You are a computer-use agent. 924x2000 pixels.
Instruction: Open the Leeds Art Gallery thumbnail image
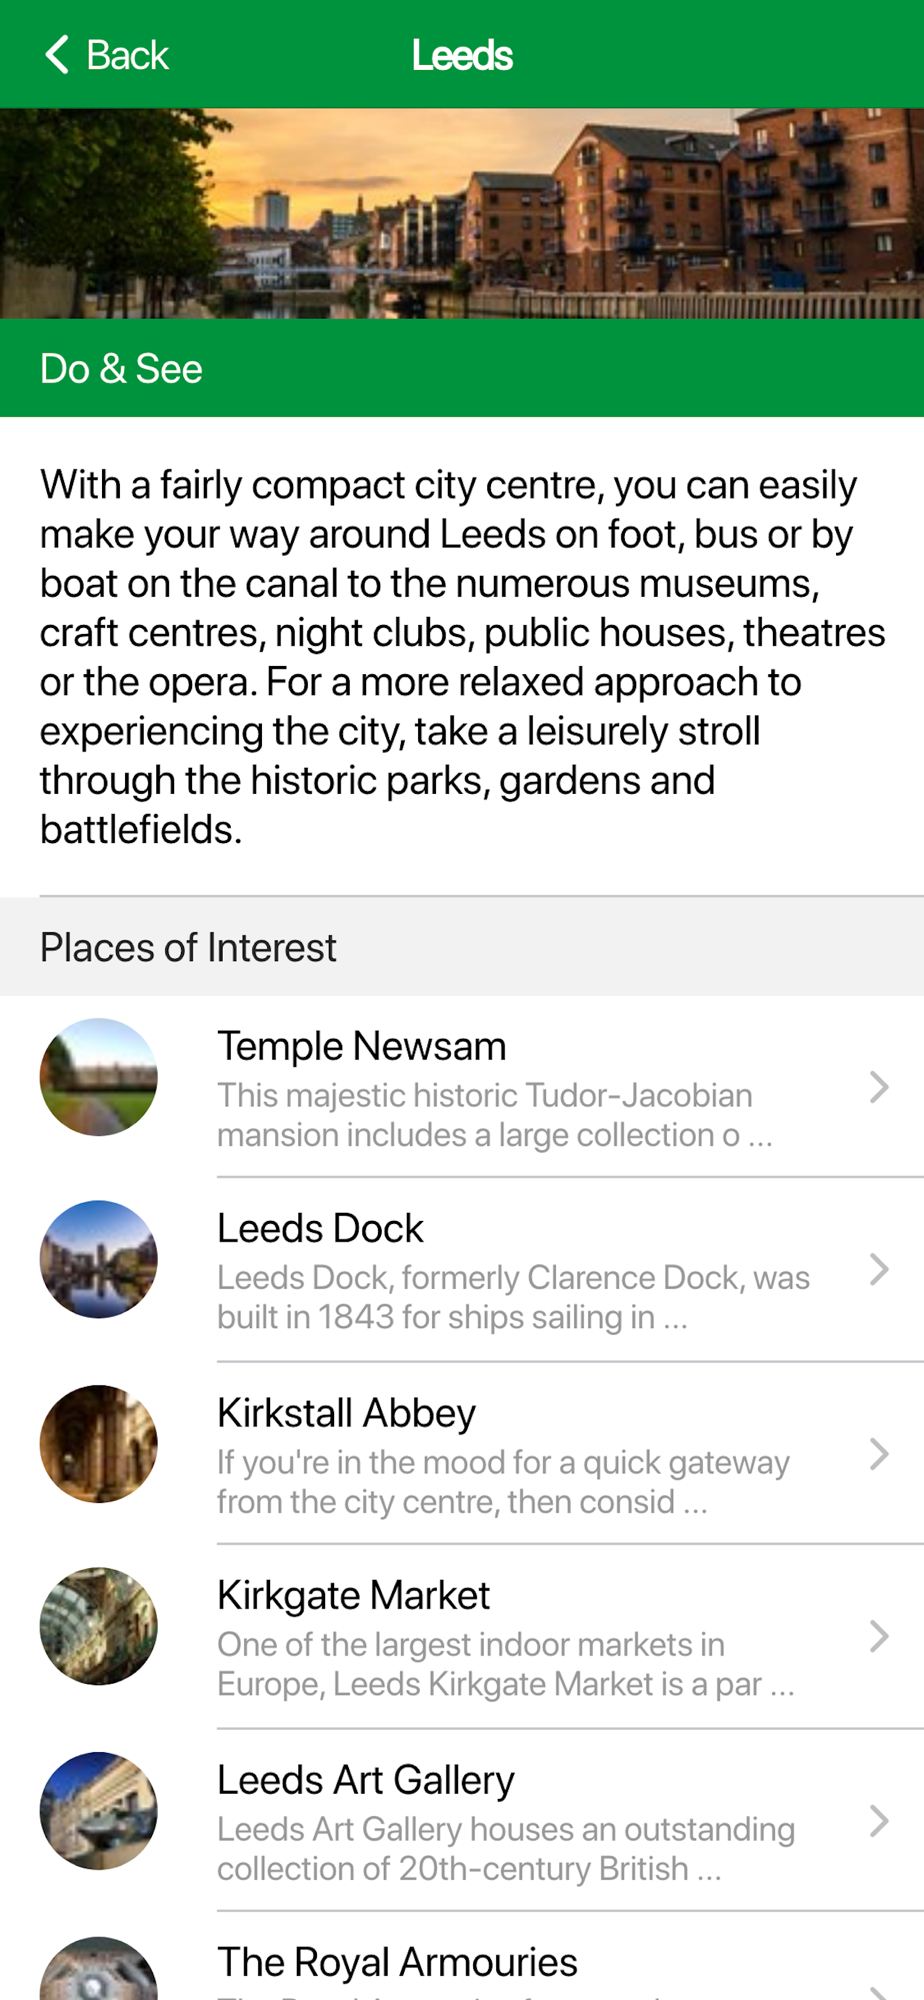[x=98, y=1811]
